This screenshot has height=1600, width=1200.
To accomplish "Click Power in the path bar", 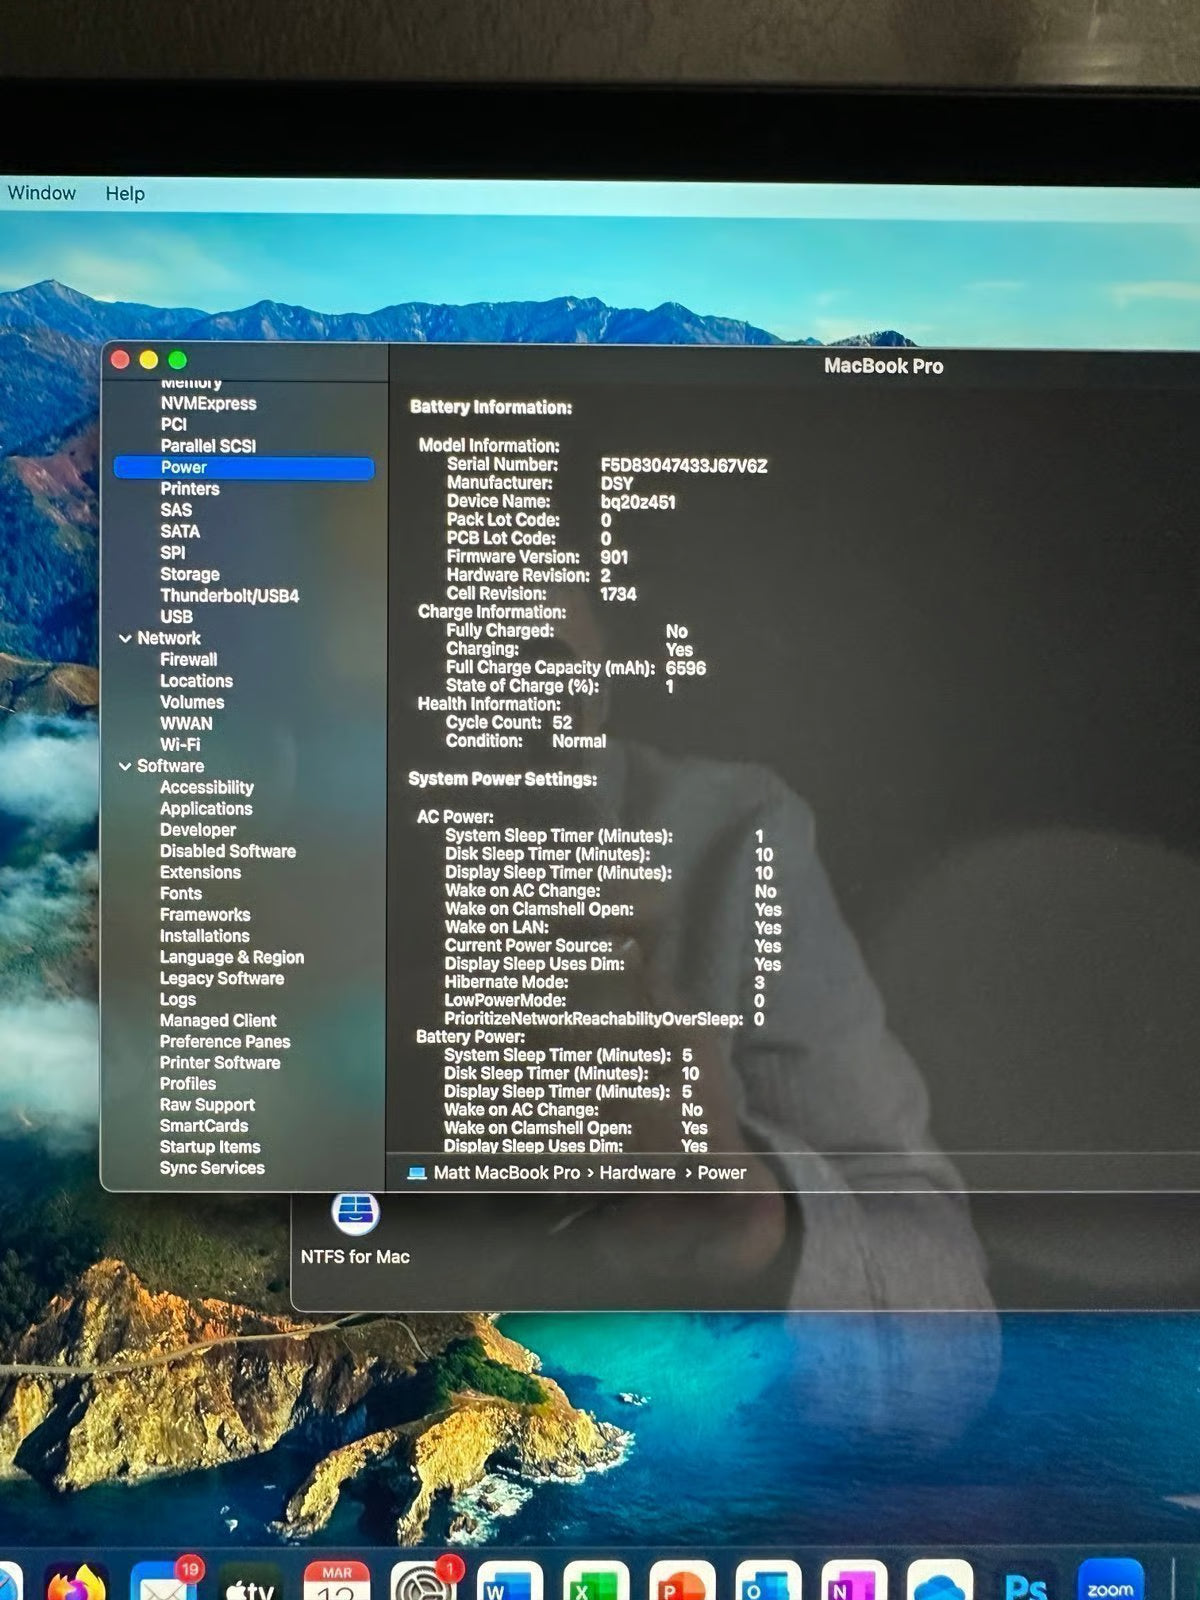I will coord(722,1173).
